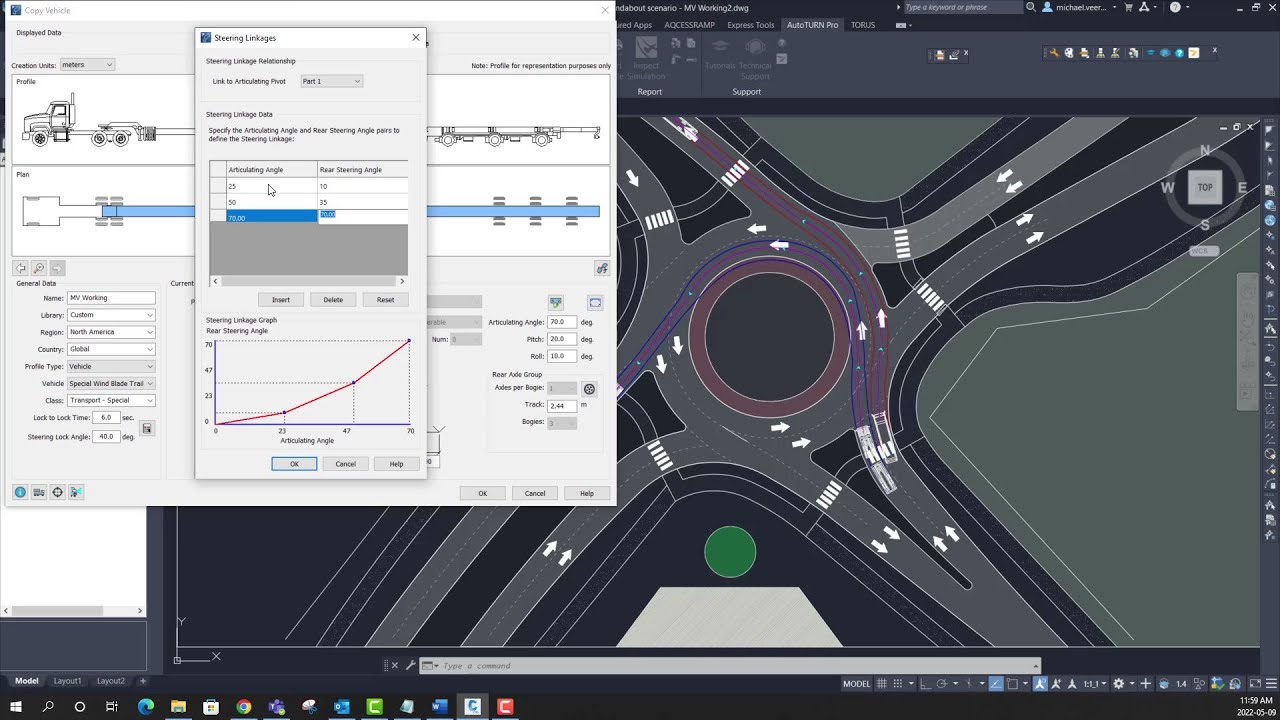Cancel the Steering Linkages dialog
The height and width of the screenshot is (720, 1280).
pyautogui.click(x=345, y=464)
